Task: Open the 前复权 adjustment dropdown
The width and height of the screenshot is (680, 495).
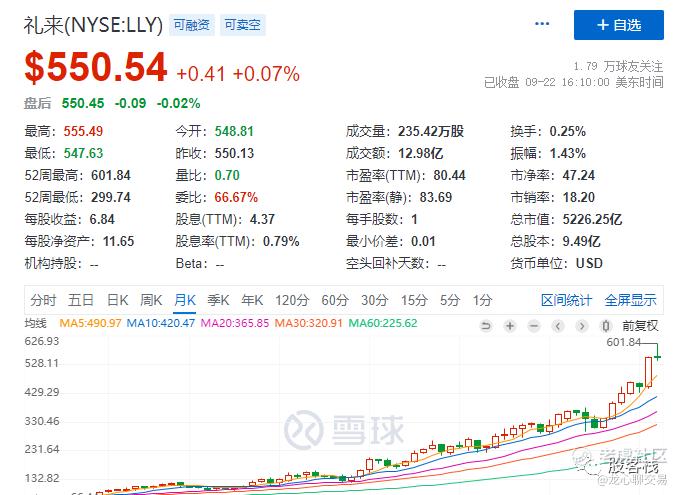Action: (640, 325)
